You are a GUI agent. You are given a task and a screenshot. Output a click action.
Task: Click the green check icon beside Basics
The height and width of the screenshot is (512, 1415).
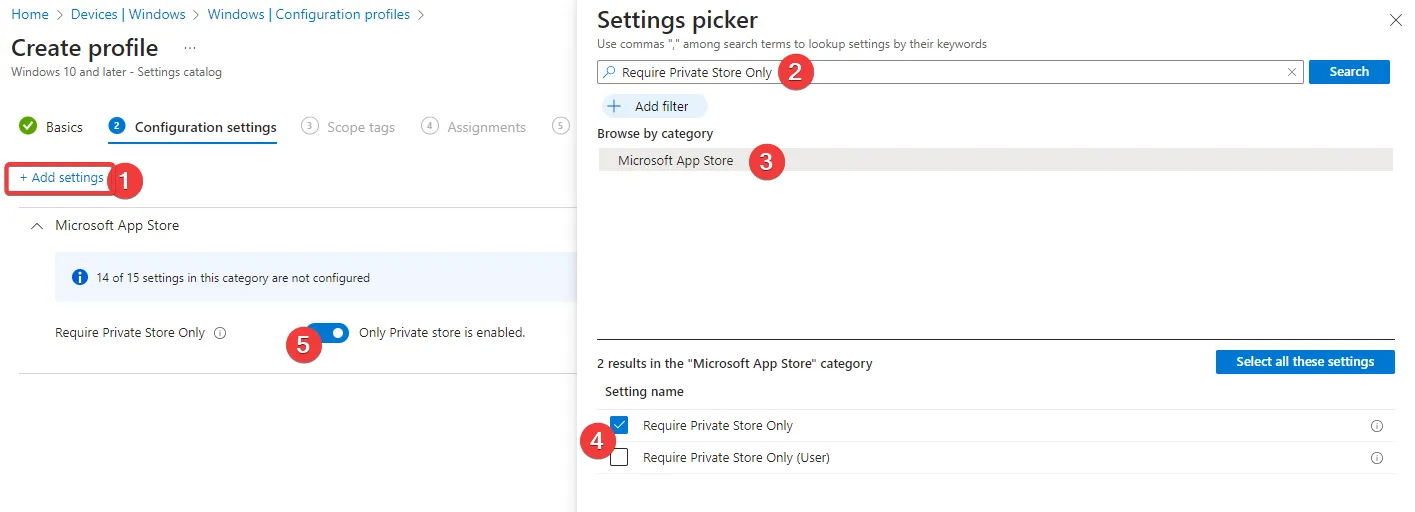coord(28,126)
